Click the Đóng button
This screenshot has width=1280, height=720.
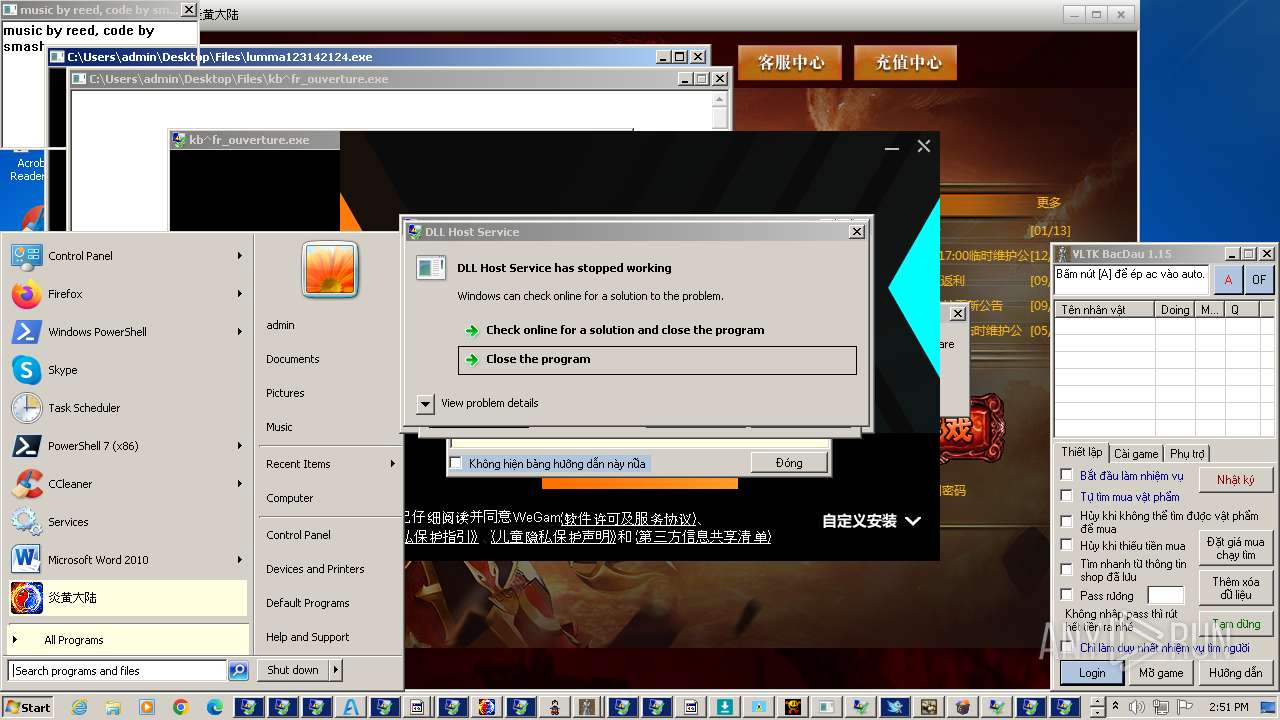tap(789, 463)
